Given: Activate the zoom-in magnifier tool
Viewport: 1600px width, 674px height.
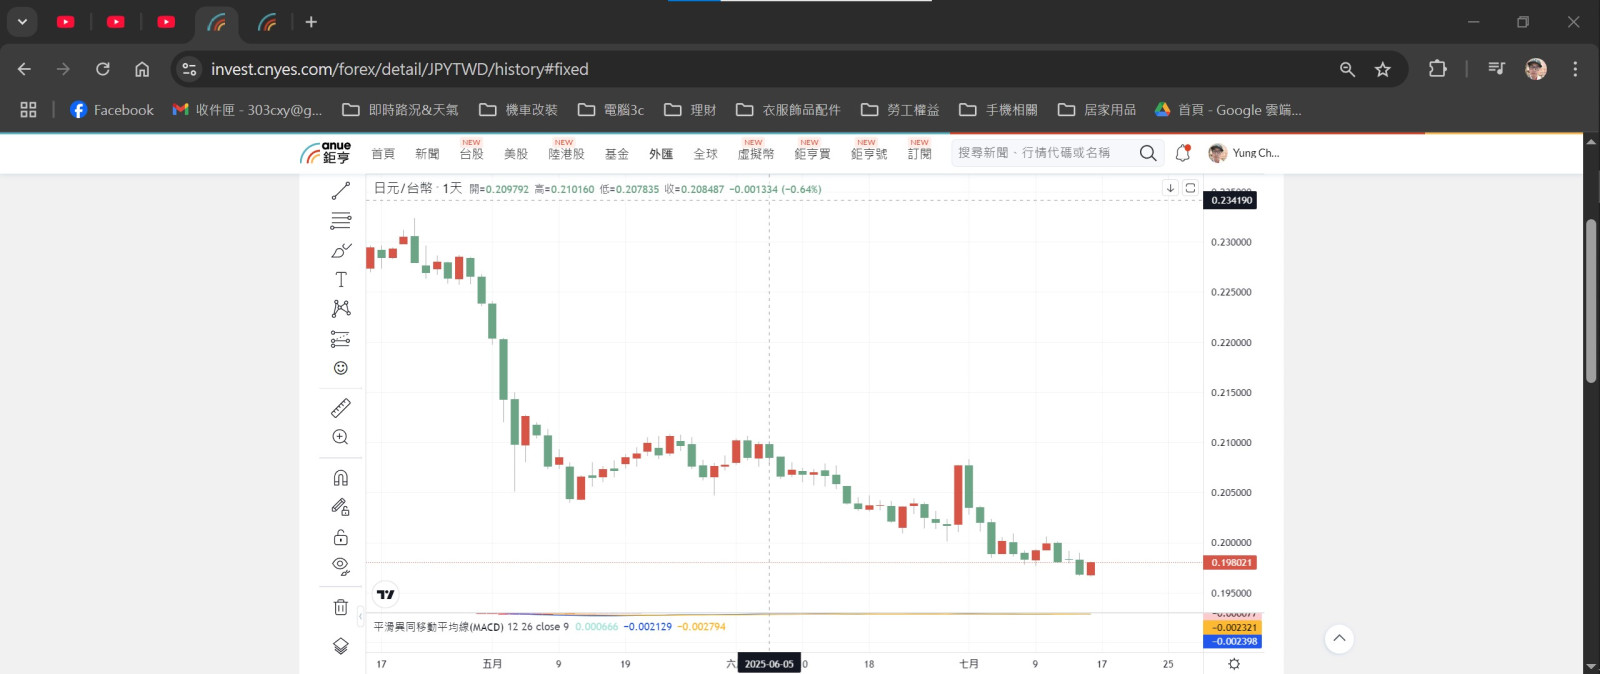Looking at the screenshot, I should click(x=341, y=437).
